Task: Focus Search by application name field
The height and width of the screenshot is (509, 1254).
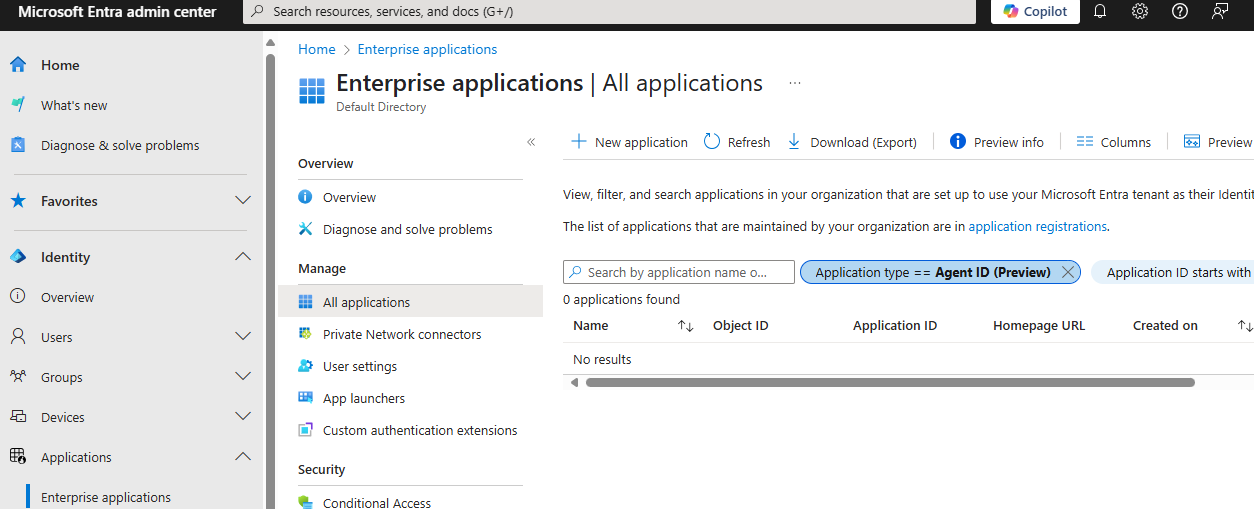Action: 679,272
